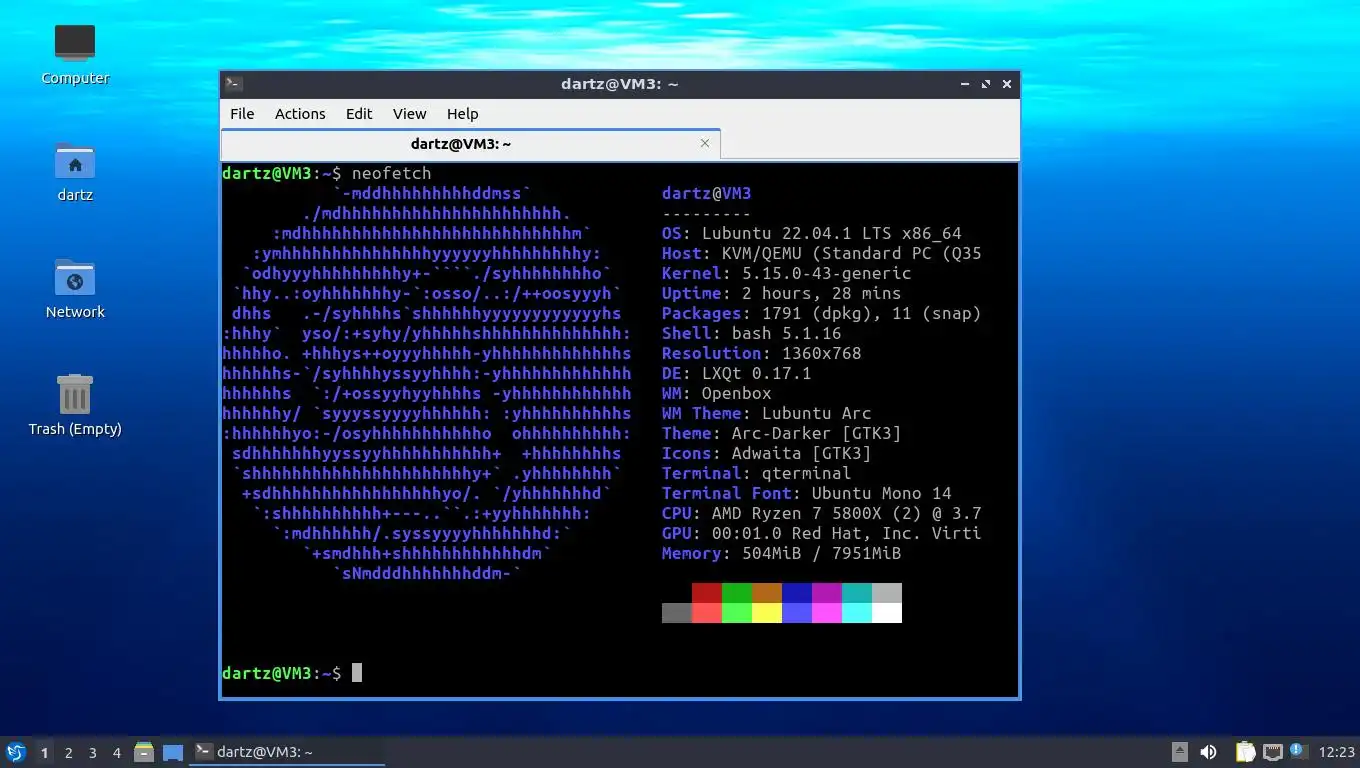Viewport: 1360px width, 768px height.
Task: Click the eject removable media tray icon
Action: click(1180, 752)
